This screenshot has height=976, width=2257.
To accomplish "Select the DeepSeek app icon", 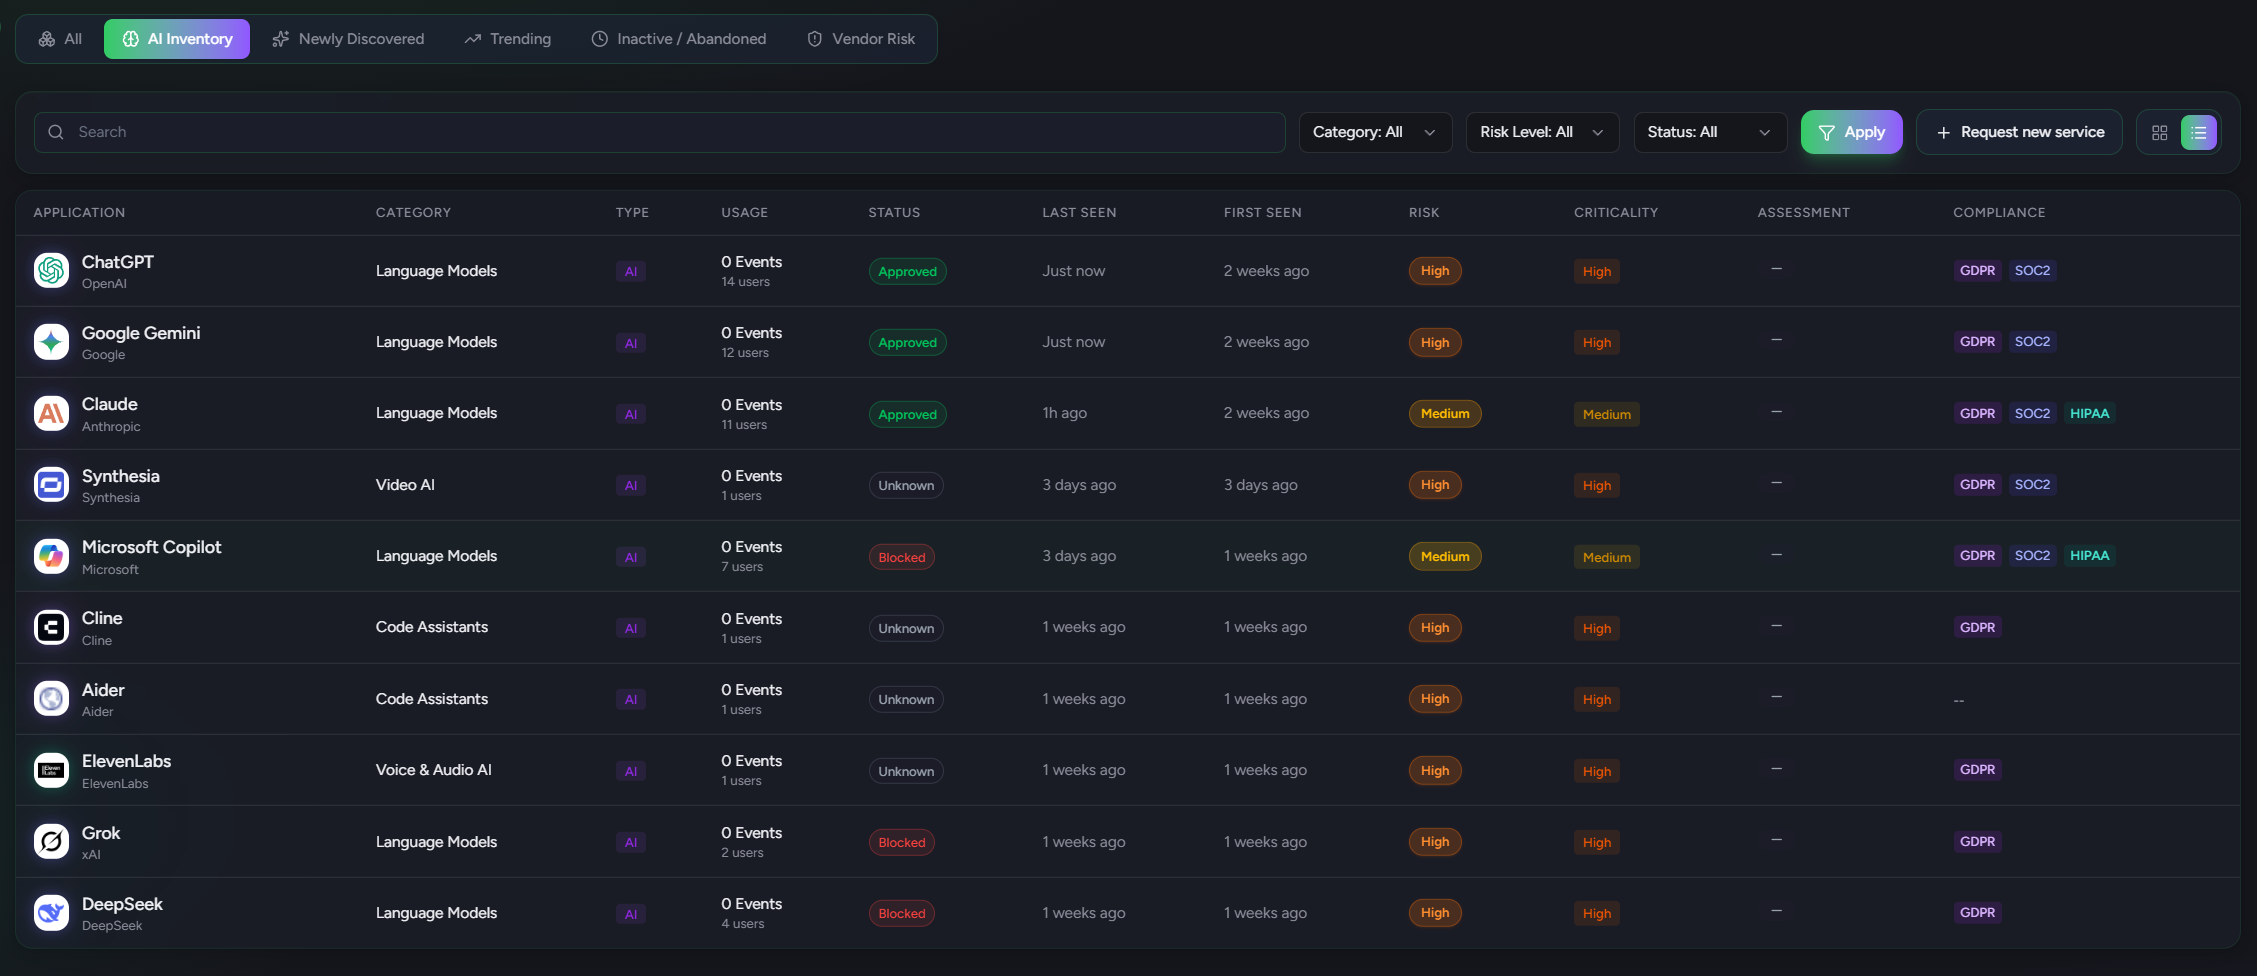I will click(51, 912).
